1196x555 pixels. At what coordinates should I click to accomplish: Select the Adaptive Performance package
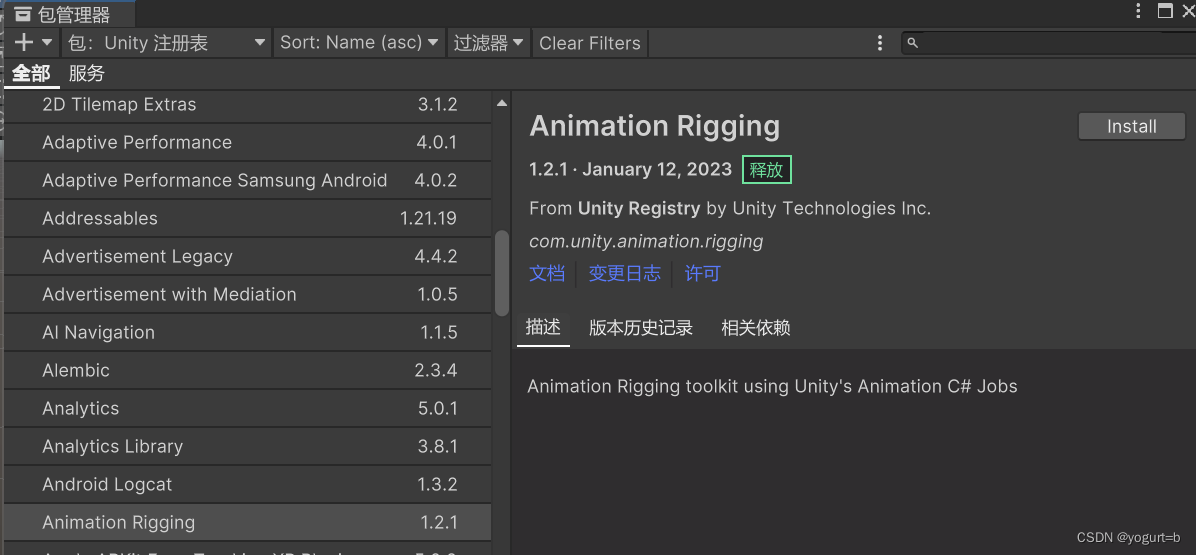point(248,143)
